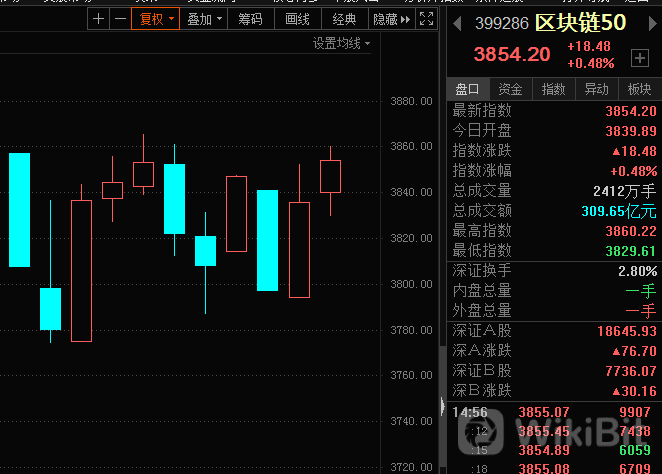Switch to 经典 layout
Image resolution: width=662 pixels, height=474 pixels.
(345, 19)
